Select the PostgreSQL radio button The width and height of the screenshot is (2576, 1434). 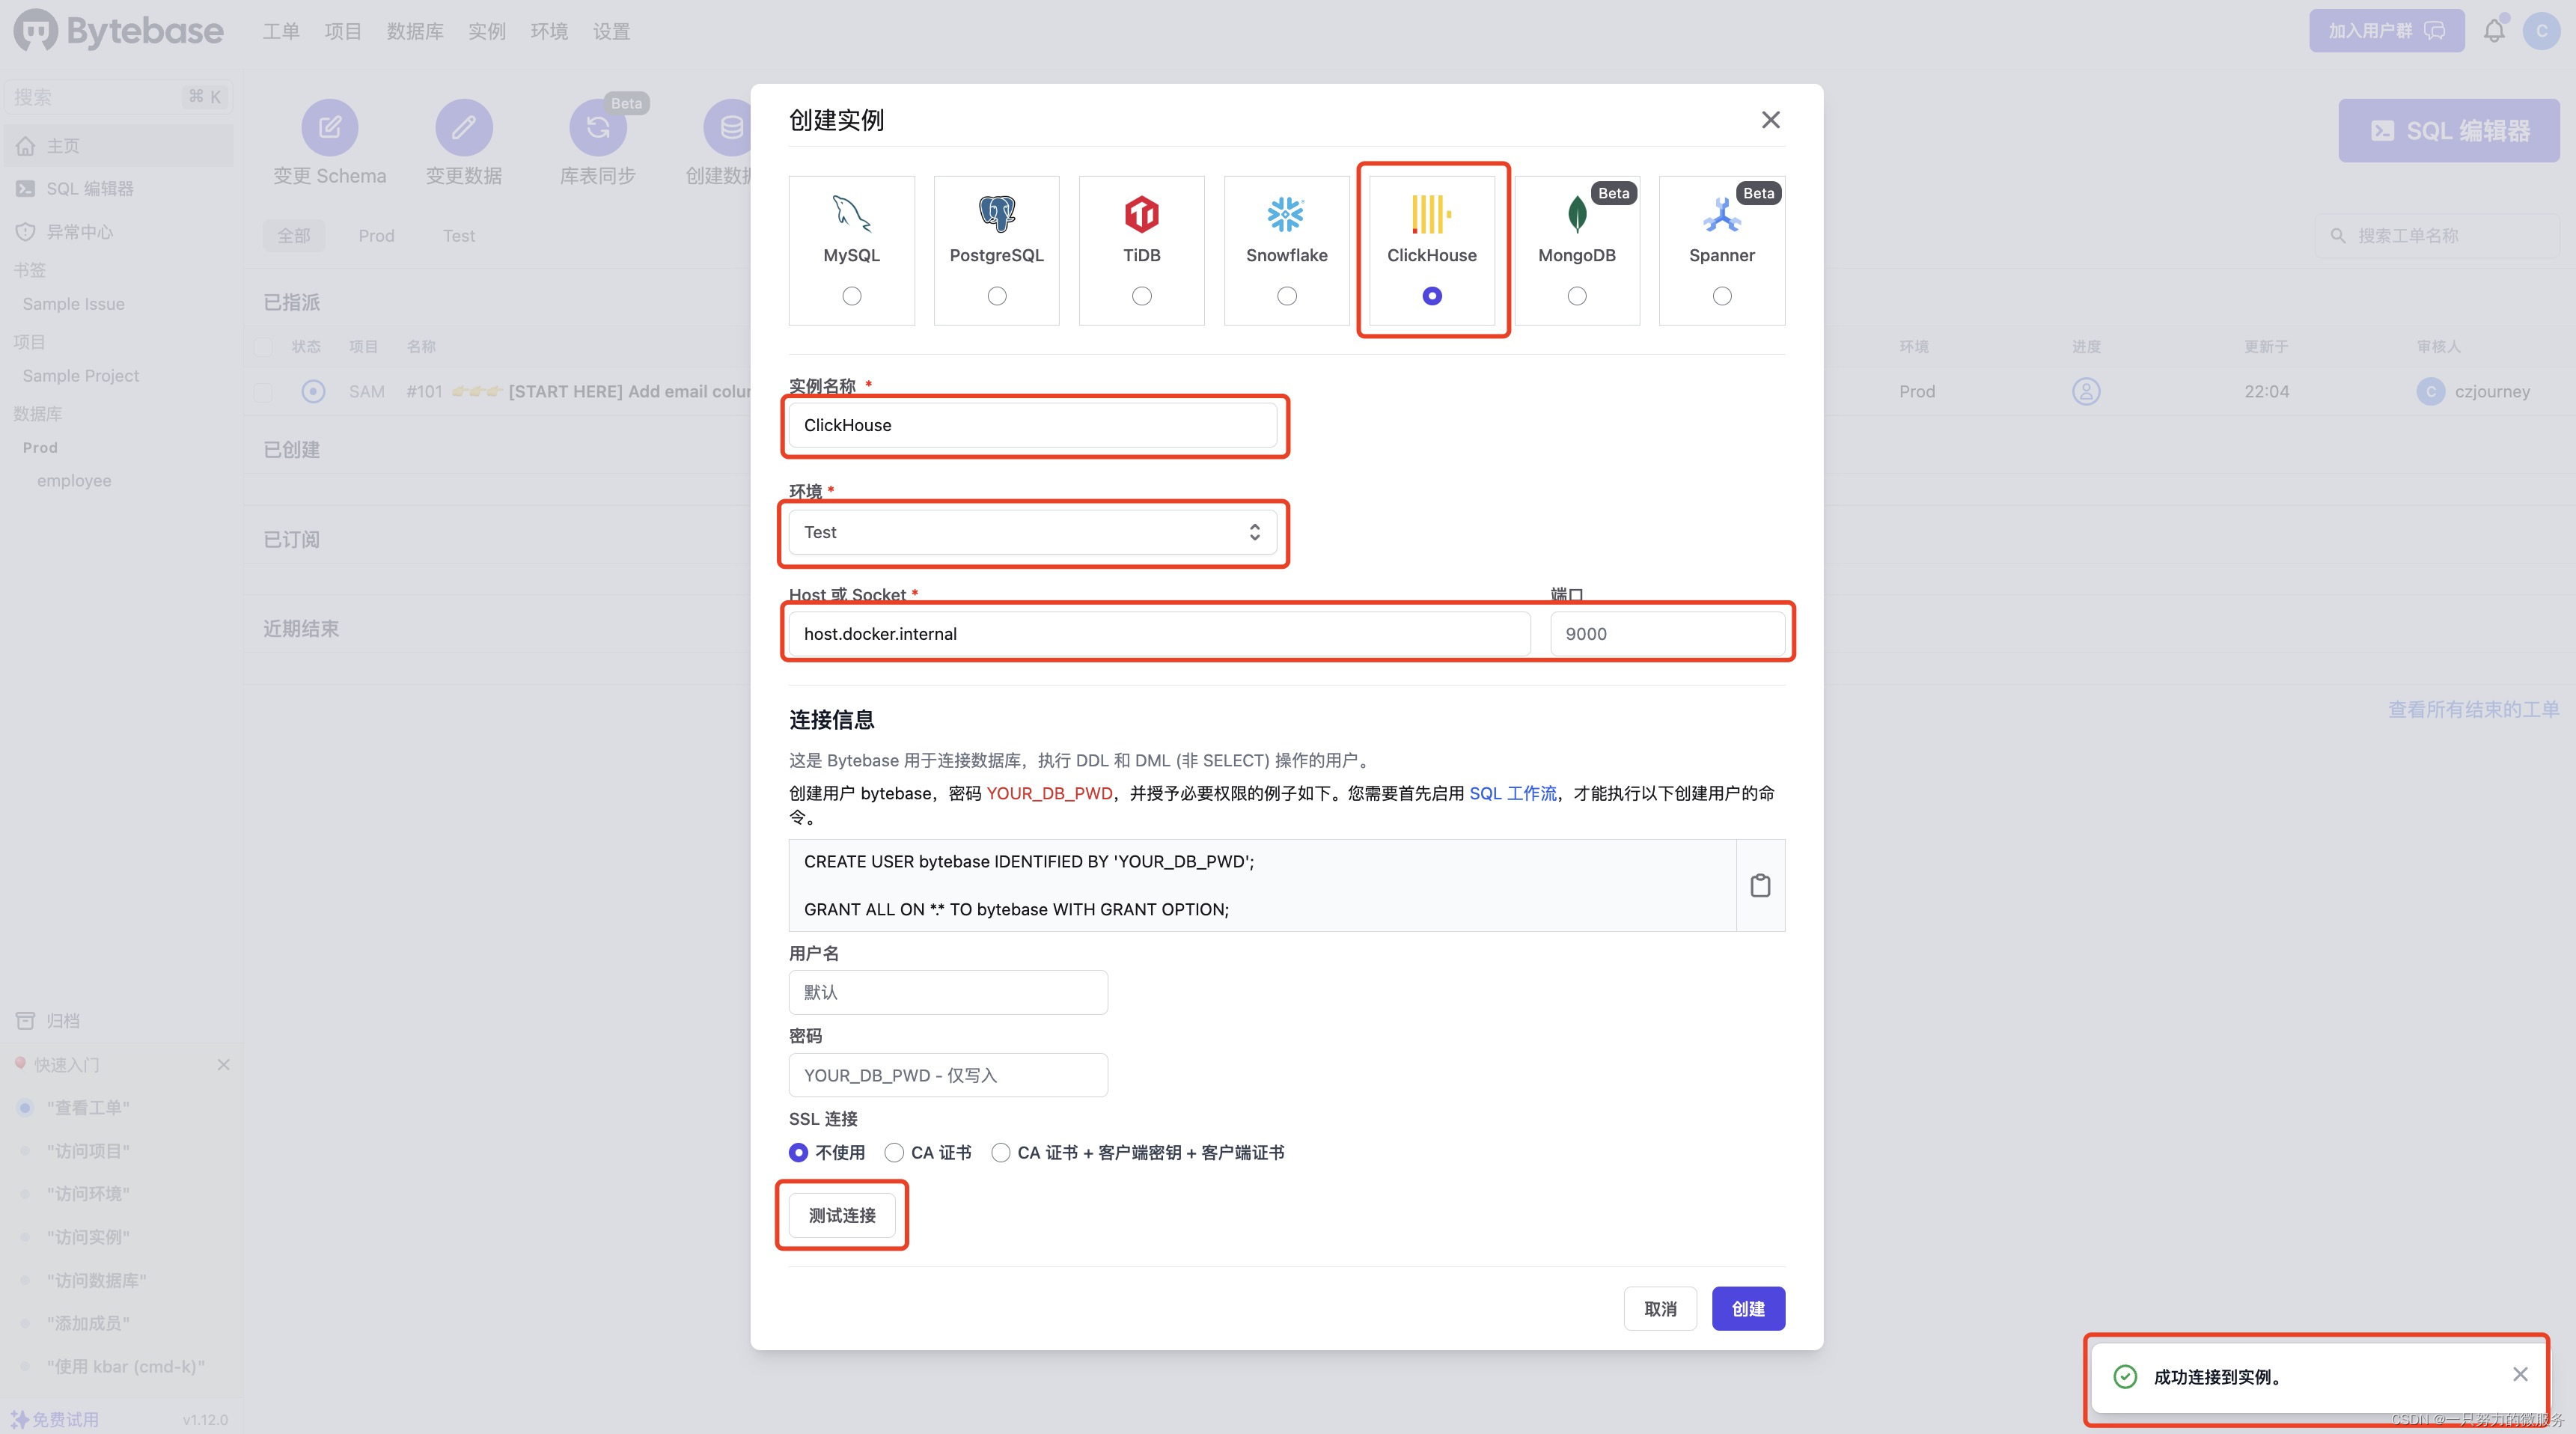pyautogui.click(x=996, y=296)
